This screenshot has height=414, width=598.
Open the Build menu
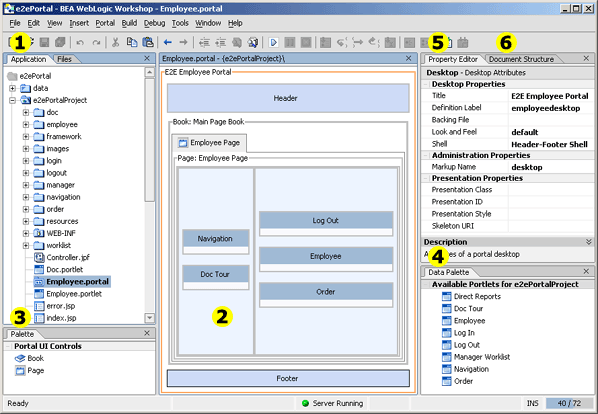129,23
